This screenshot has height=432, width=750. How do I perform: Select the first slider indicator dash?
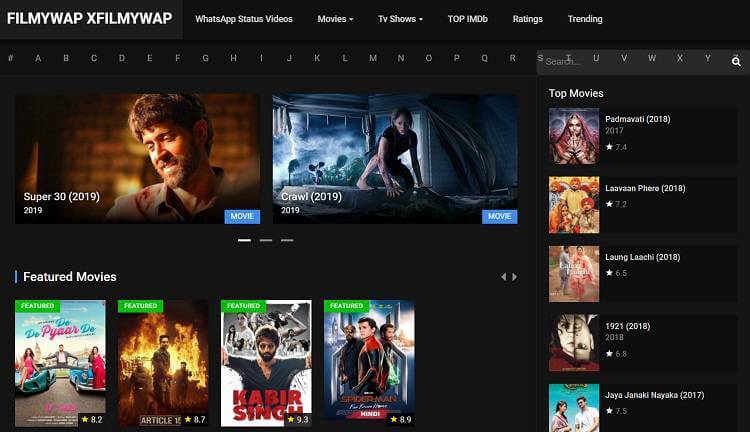point(244,240)
